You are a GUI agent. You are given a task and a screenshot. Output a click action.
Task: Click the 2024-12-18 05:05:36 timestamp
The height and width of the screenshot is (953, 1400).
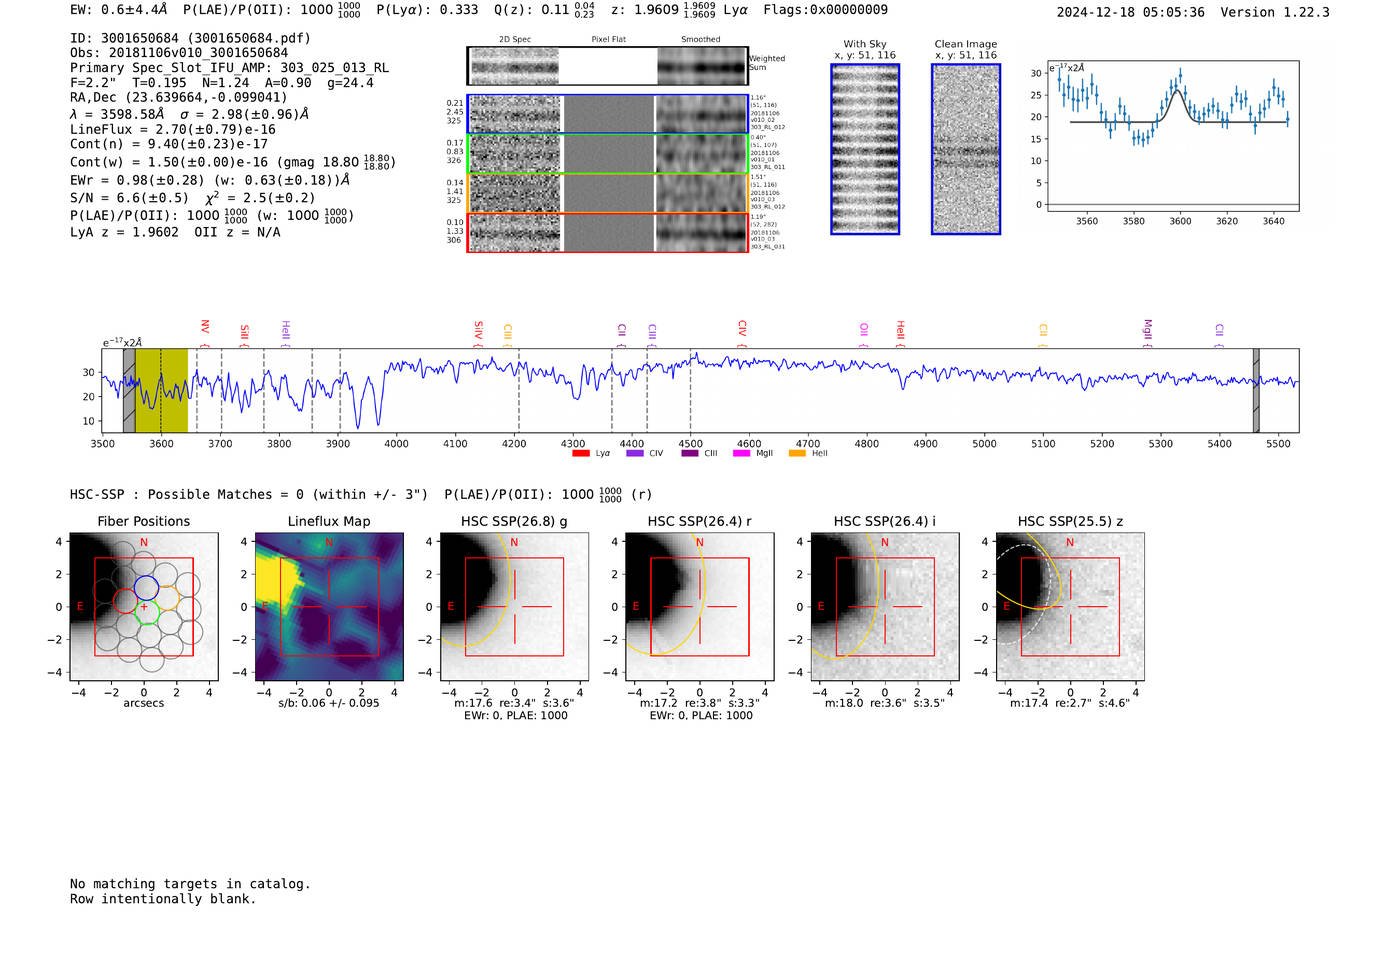(1130, 12)
